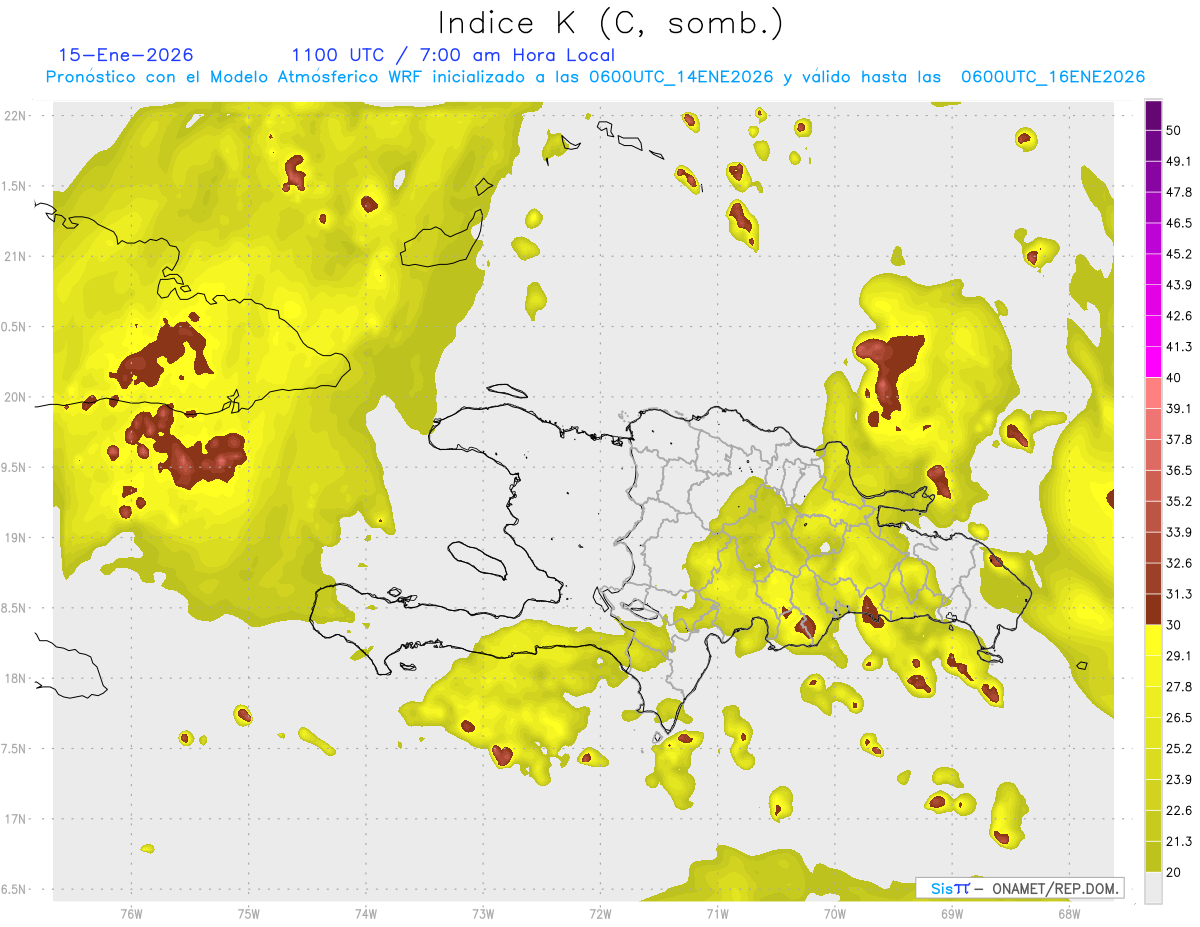
Task: Click legend value "47.8"
Action: [x=1180, y=193]
